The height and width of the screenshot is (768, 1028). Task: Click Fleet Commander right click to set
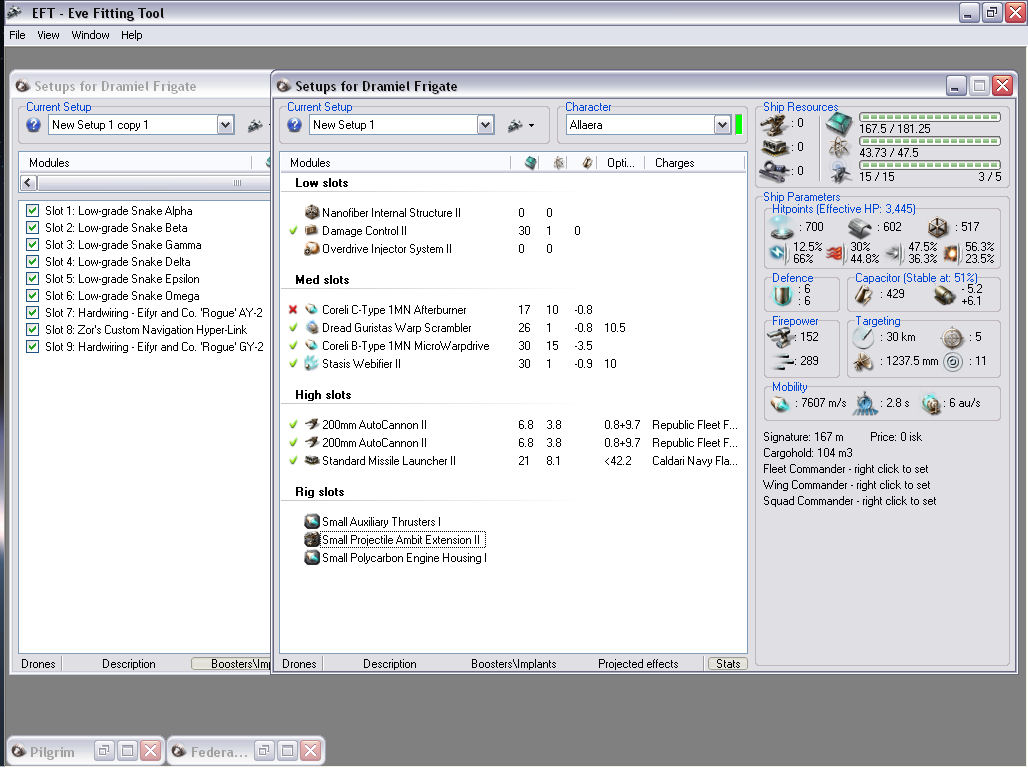(x=845, y=469)
